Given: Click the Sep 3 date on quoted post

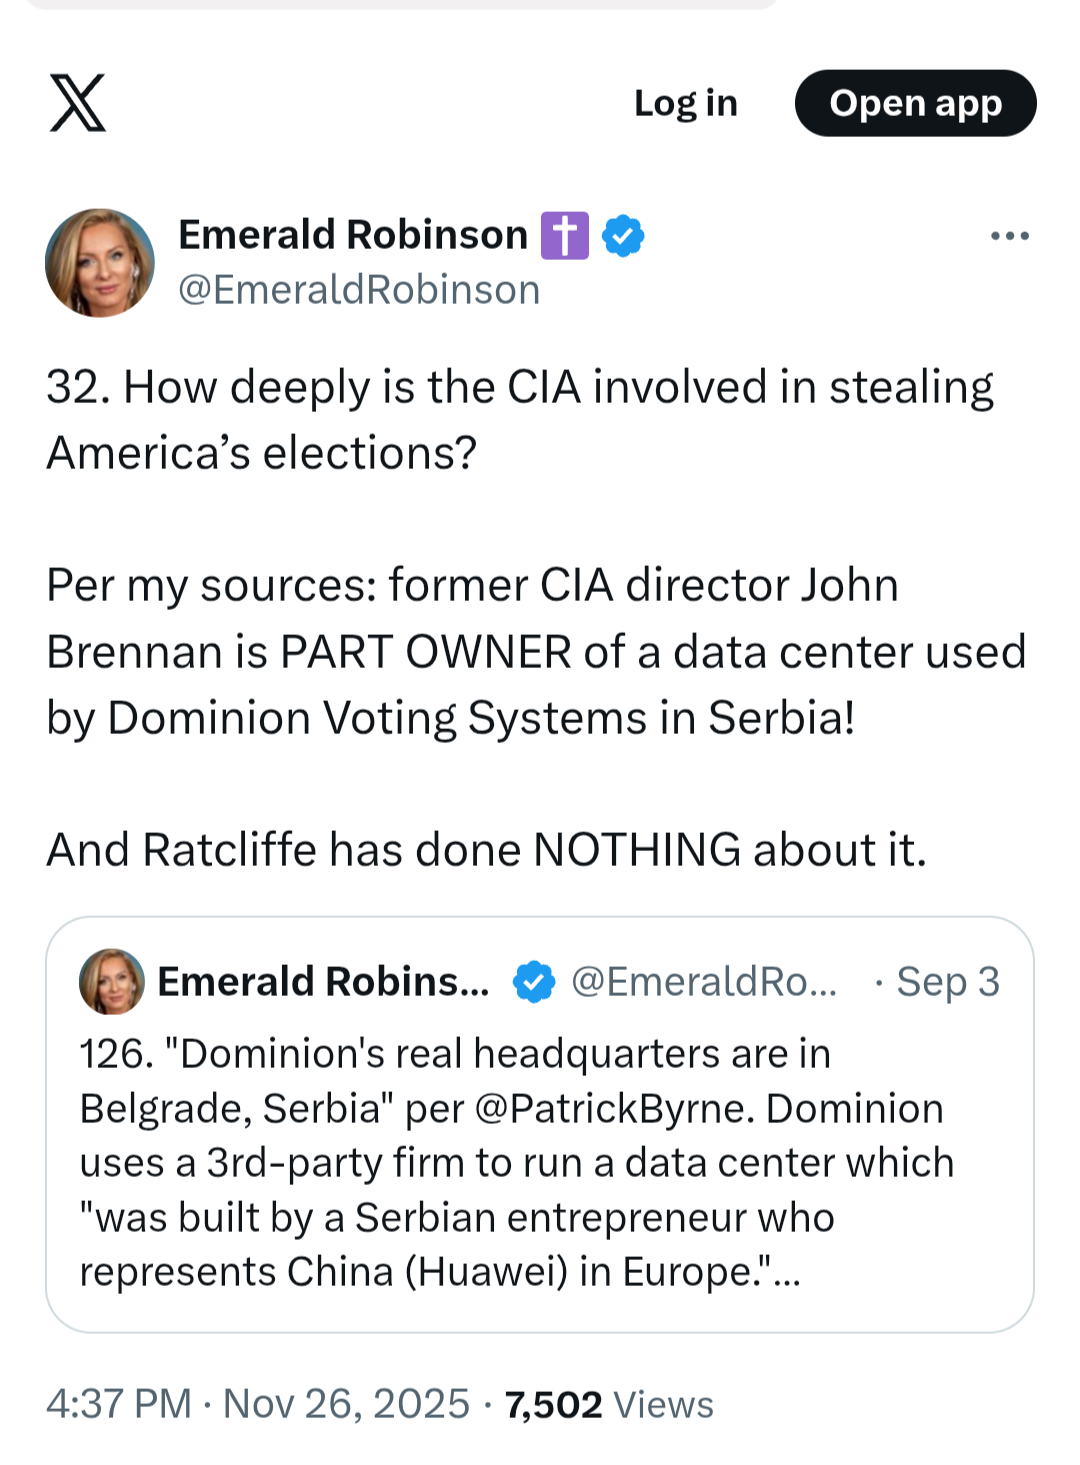Looking at the screenshot, I should pos(947,982).
